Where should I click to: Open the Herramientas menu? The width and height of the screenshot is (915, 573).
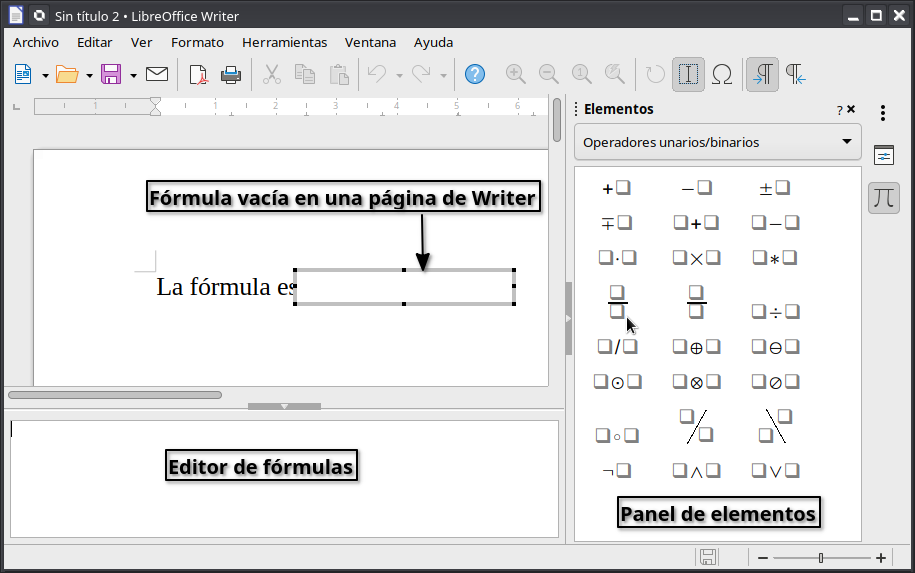285,43
